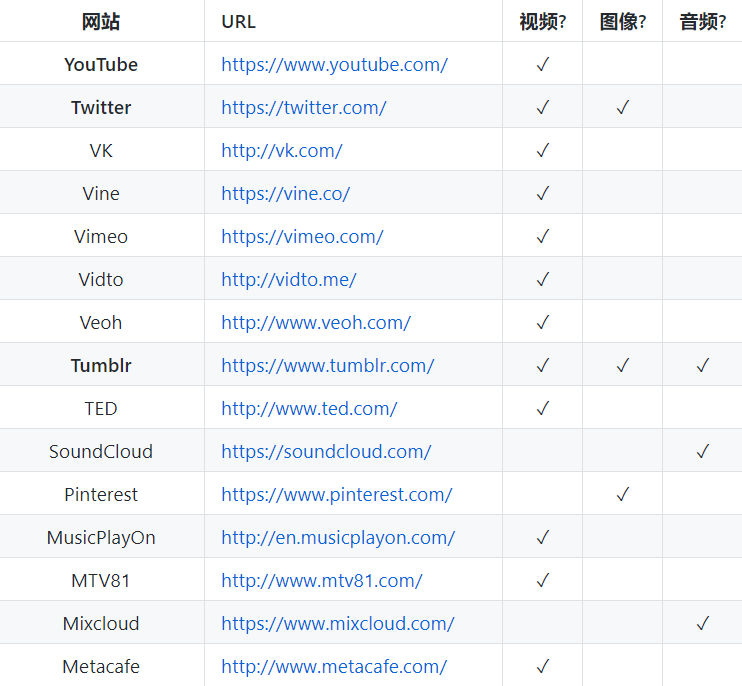Select the Vimeo site name
742x686 pixels.
coord(101,237)
